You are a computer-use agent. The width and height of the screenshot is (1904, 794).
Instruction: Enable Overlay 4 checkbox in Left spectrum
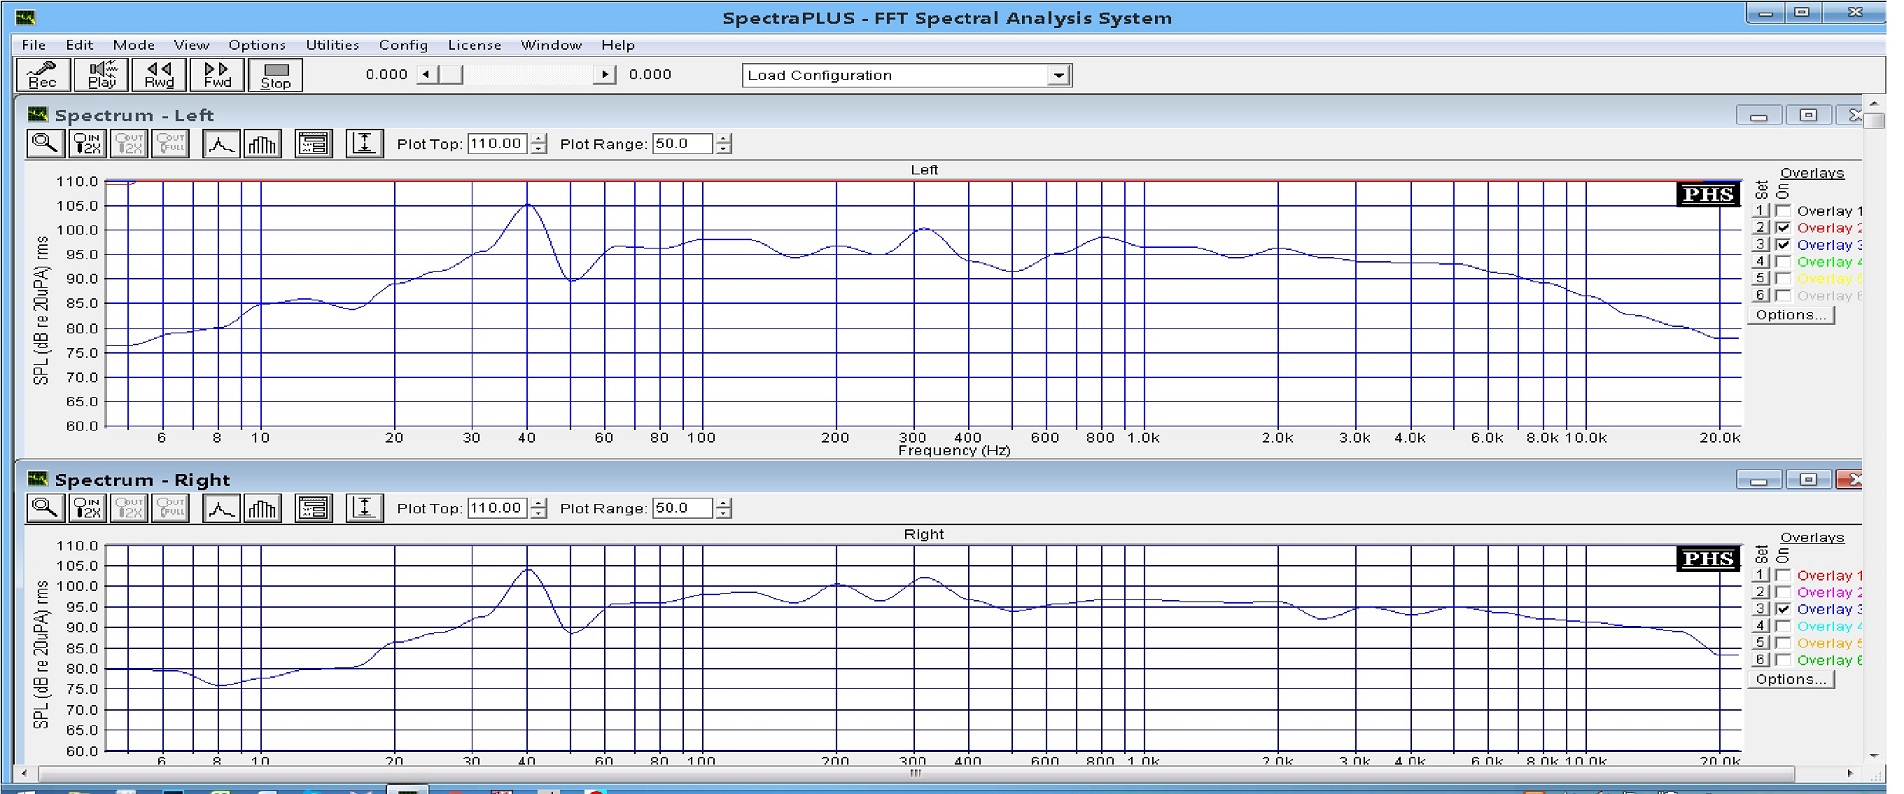pos(1783,262)
